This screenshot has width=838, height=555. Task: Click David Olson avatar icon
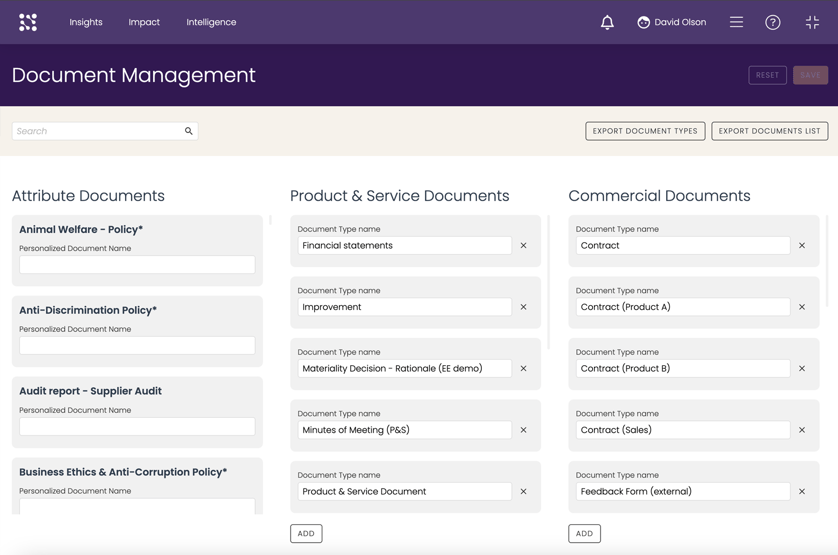tap(643, 22)
